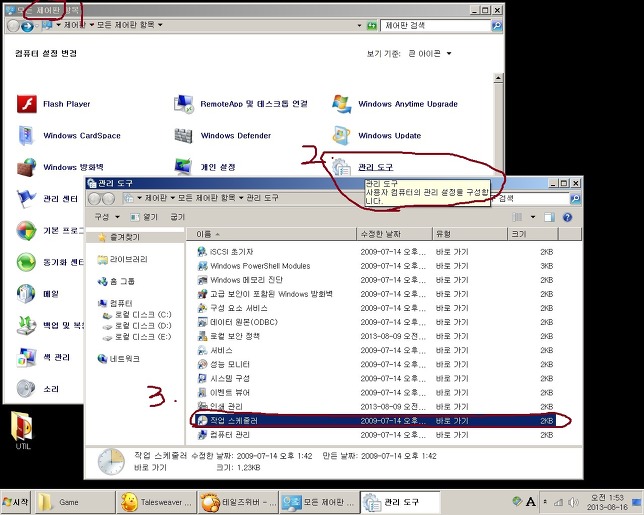644x515 pixels.
Task: Sort by 수정한 날짜 column header
Action: click(x=394, y=234)
